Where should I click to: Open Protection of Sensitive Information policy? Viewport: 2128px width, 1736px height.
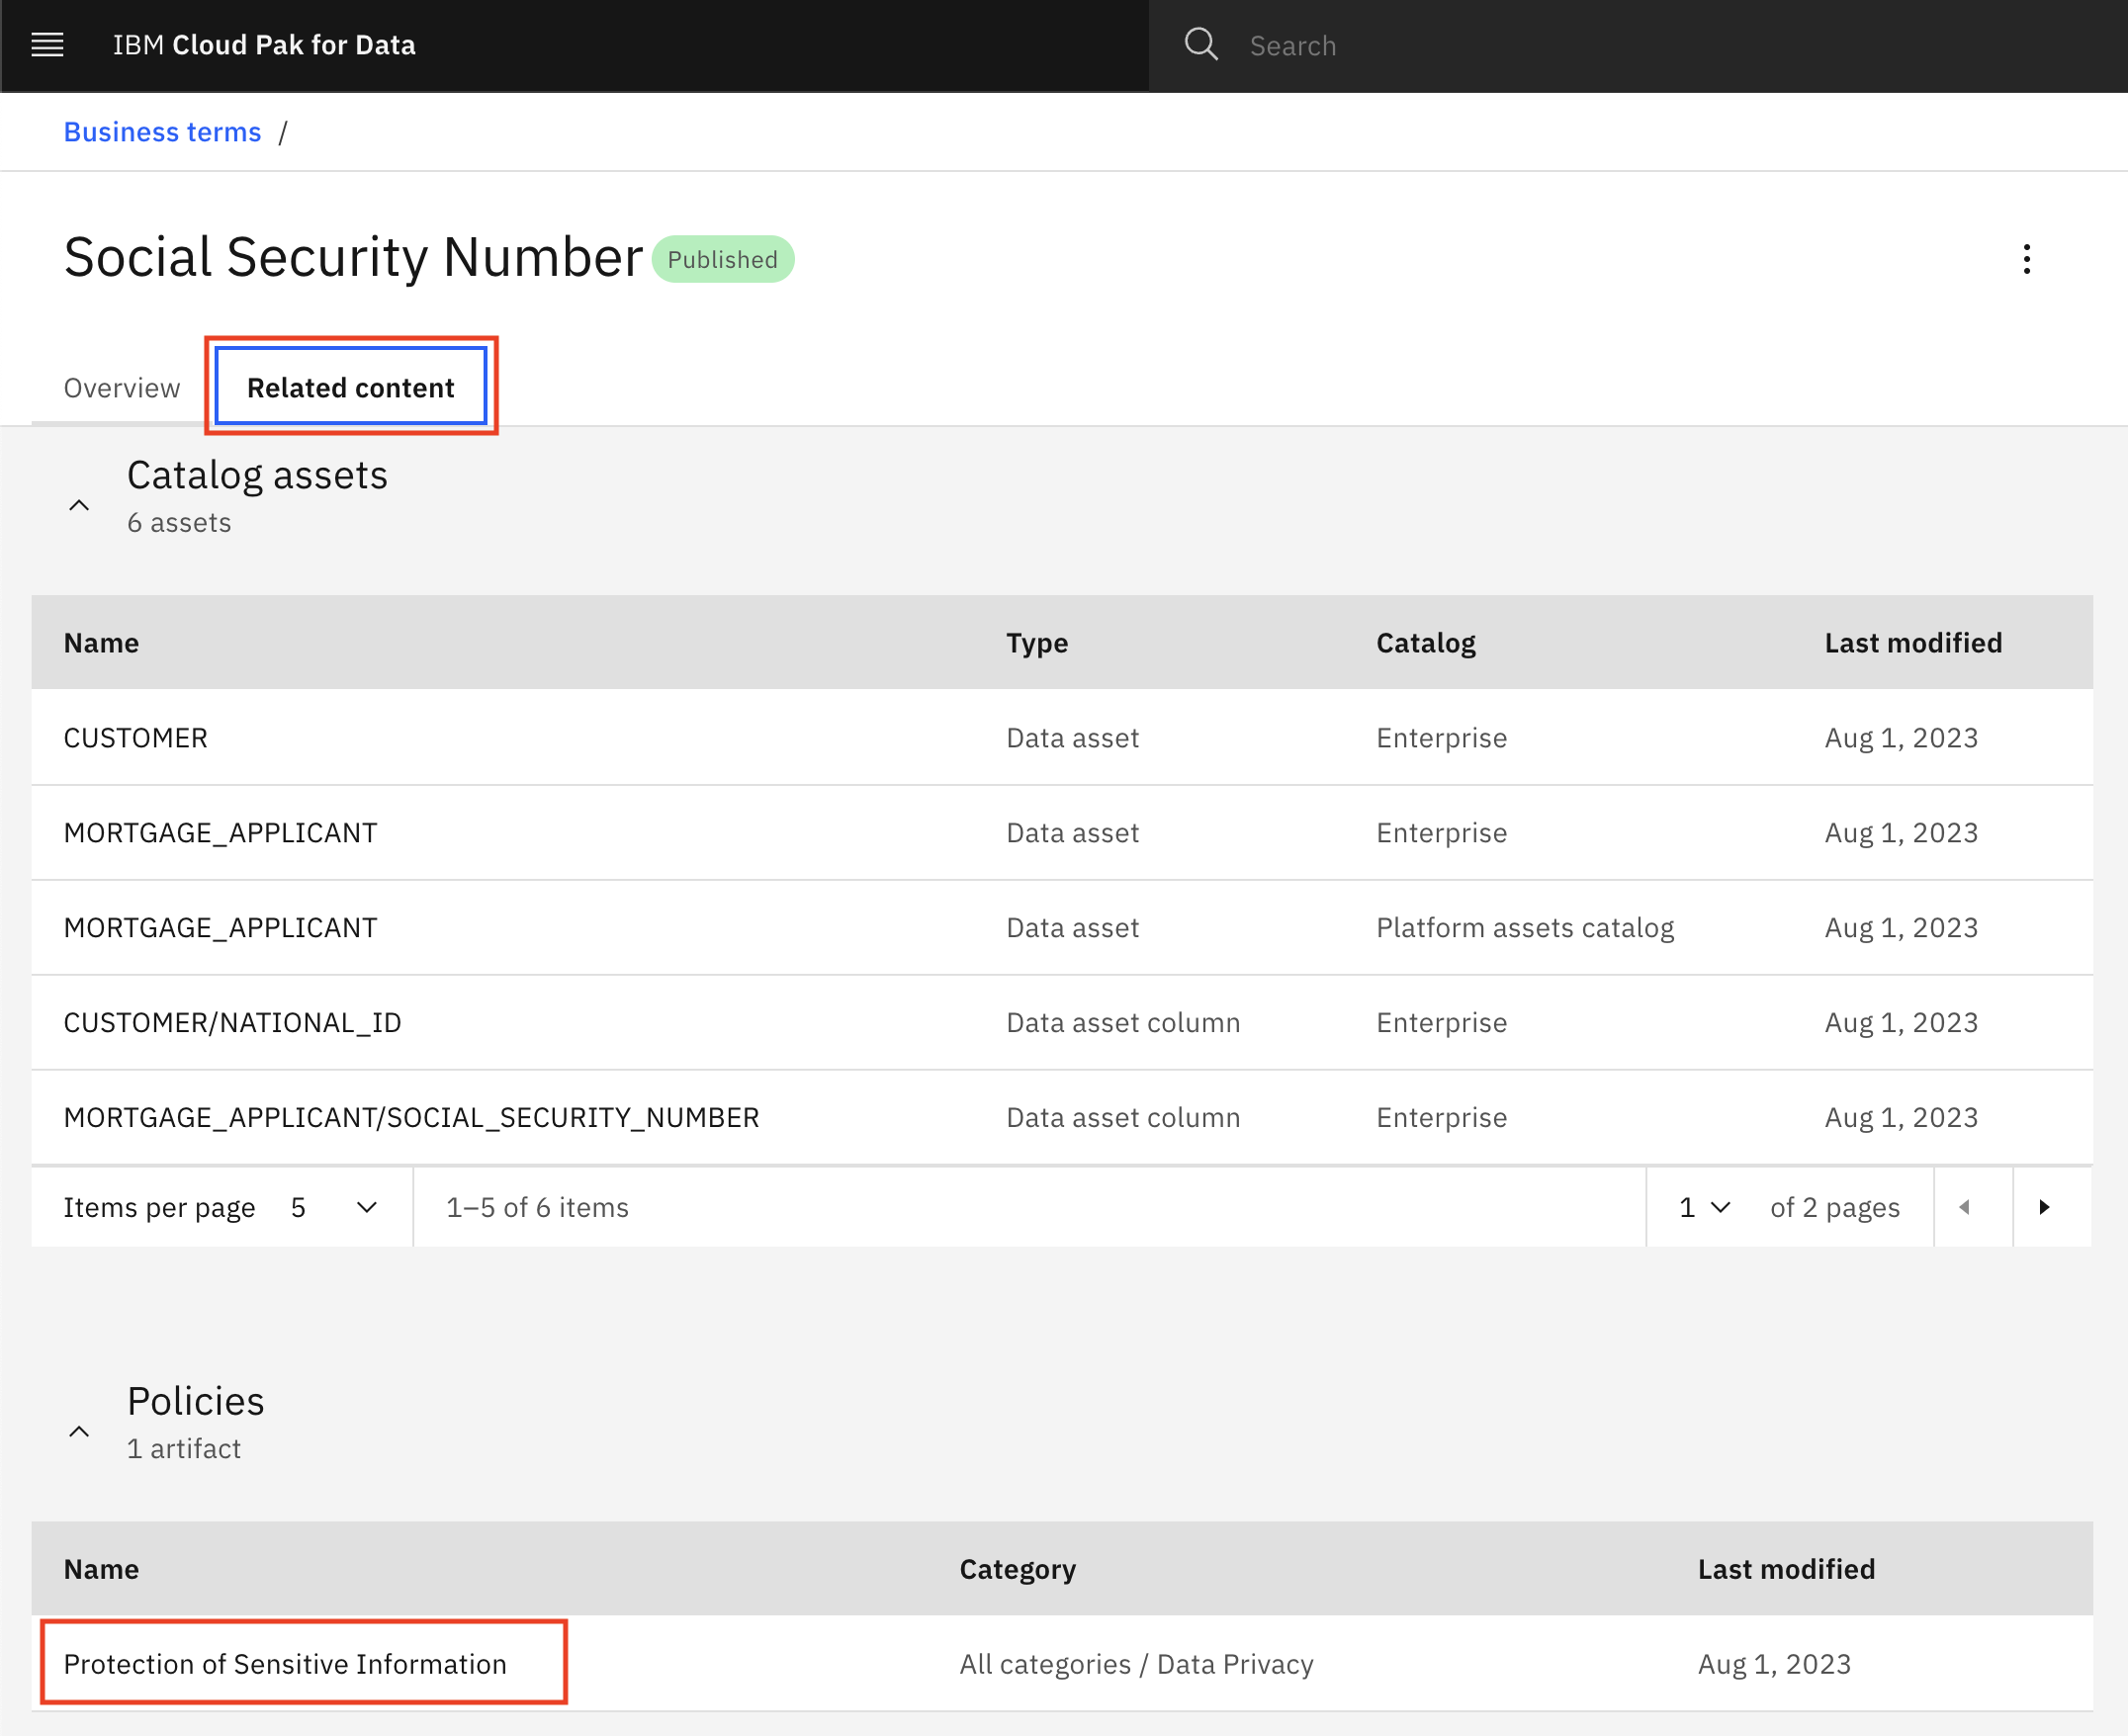point(285,1664)
